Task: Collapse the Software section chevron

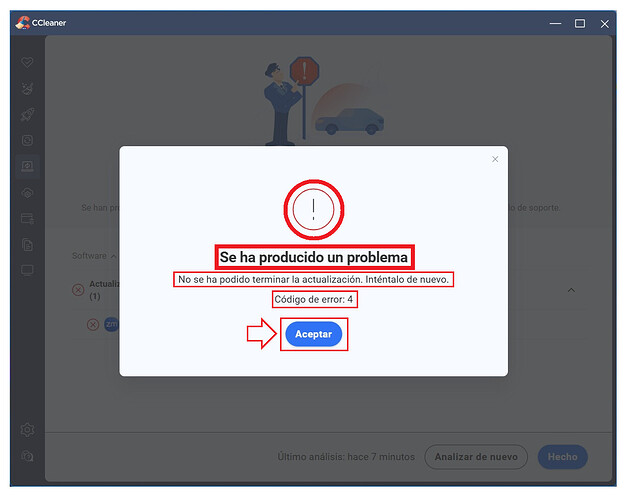Action: (114, 256)
